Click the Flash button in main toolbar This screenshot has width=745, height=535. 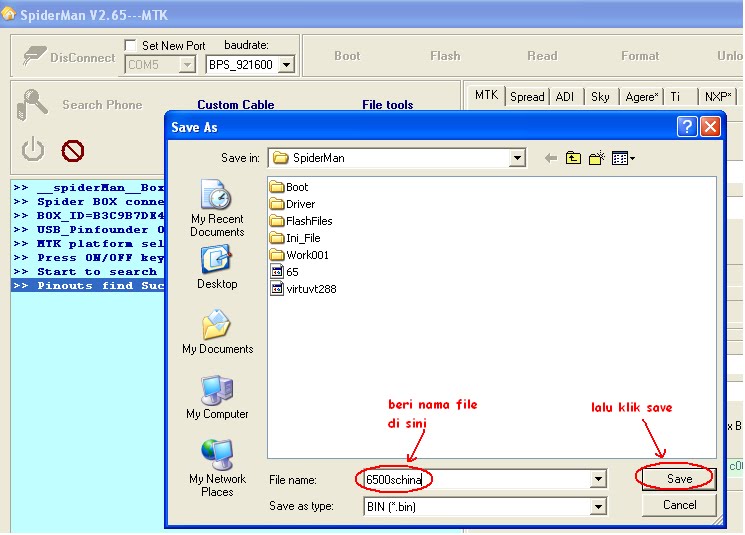[445, 56]
